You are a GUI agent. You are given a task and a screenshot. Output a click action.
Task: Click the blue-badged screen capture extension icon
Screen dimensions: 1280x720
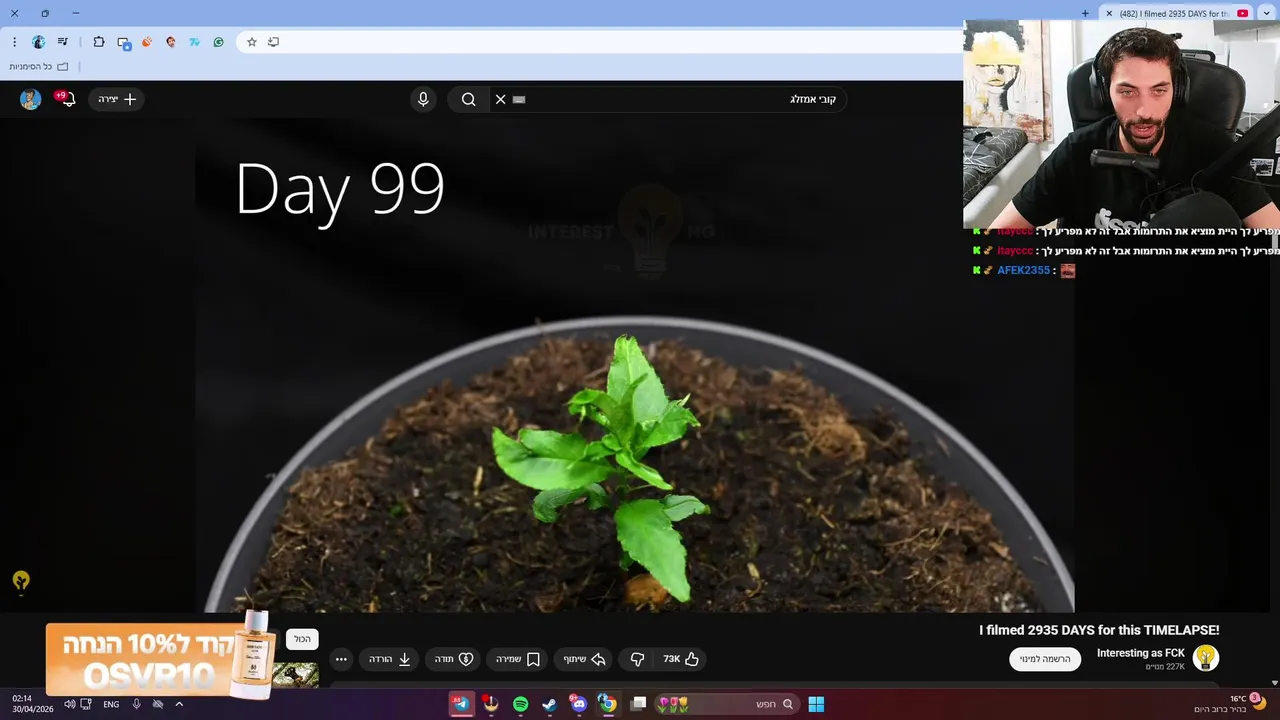(124, 42)
